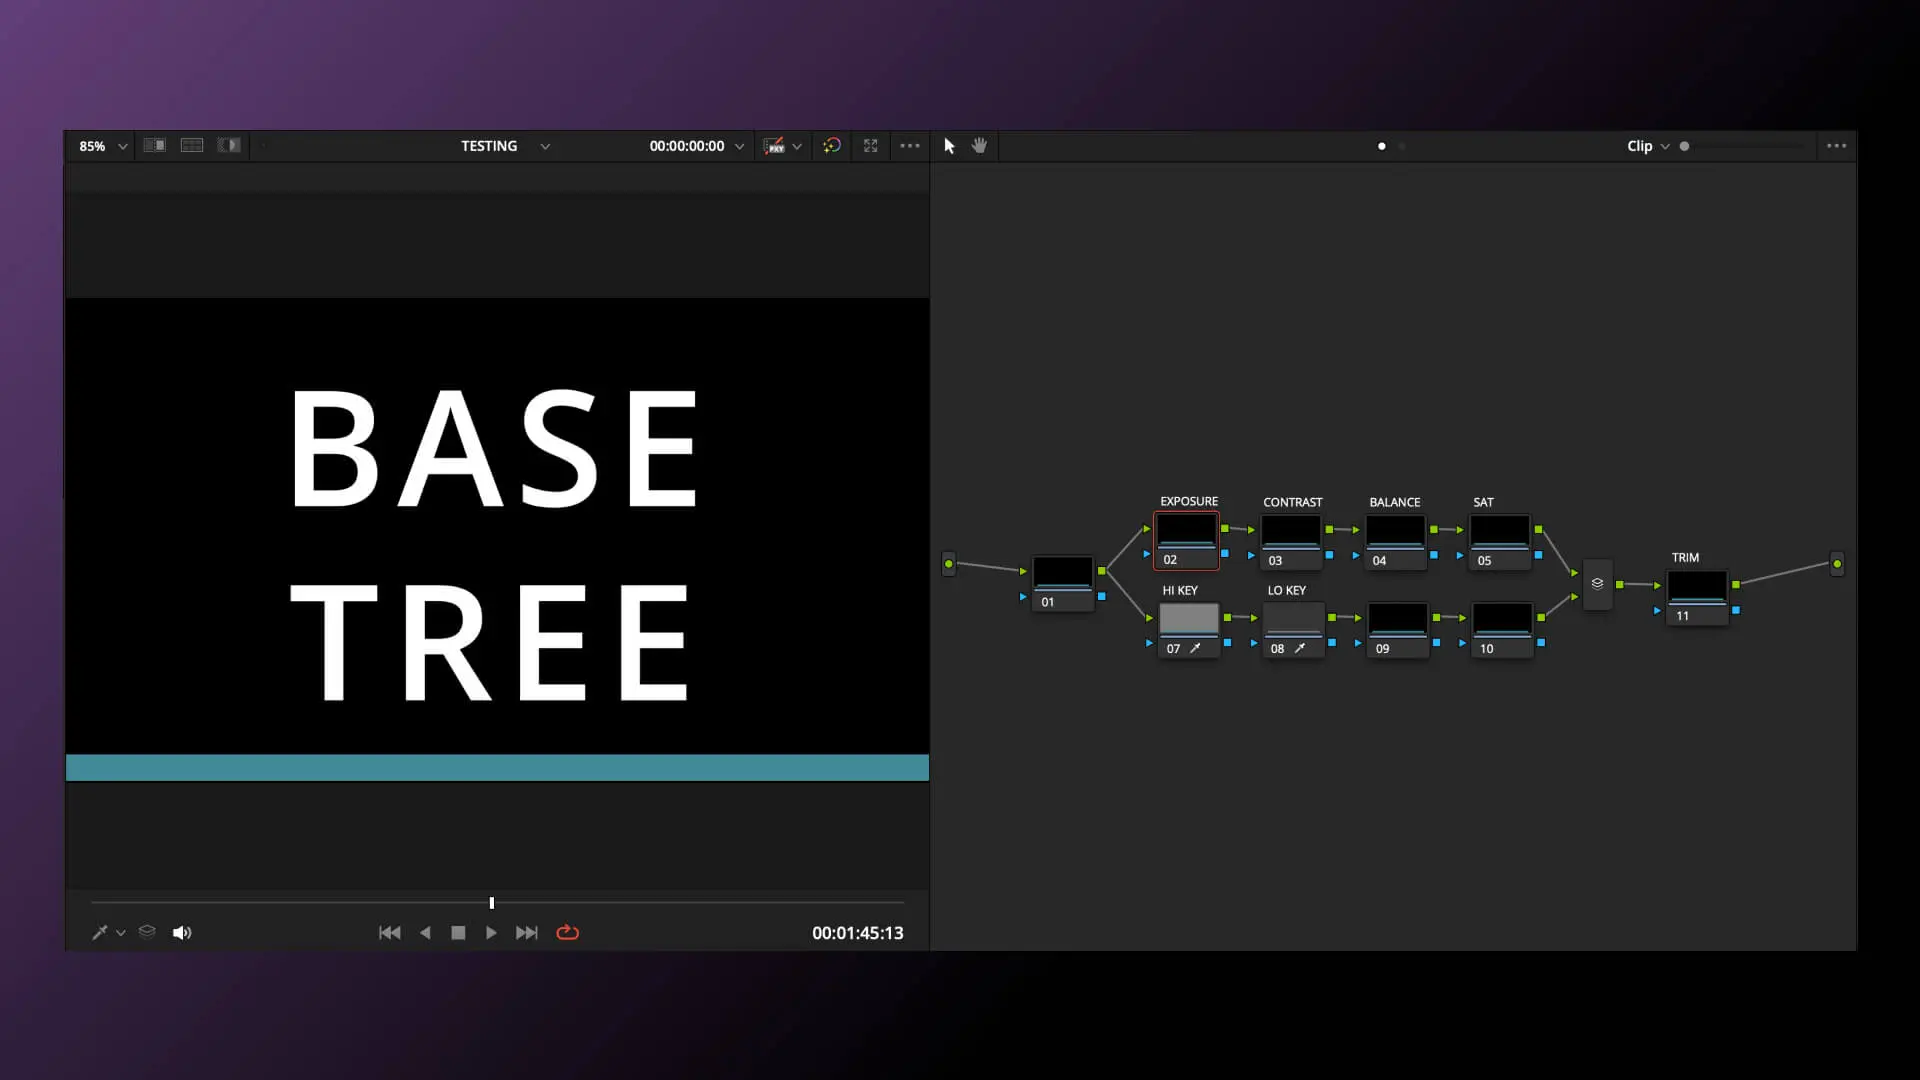Select the SAT node 05
Viewport: 1920px width, 1080px height.
1500,542
